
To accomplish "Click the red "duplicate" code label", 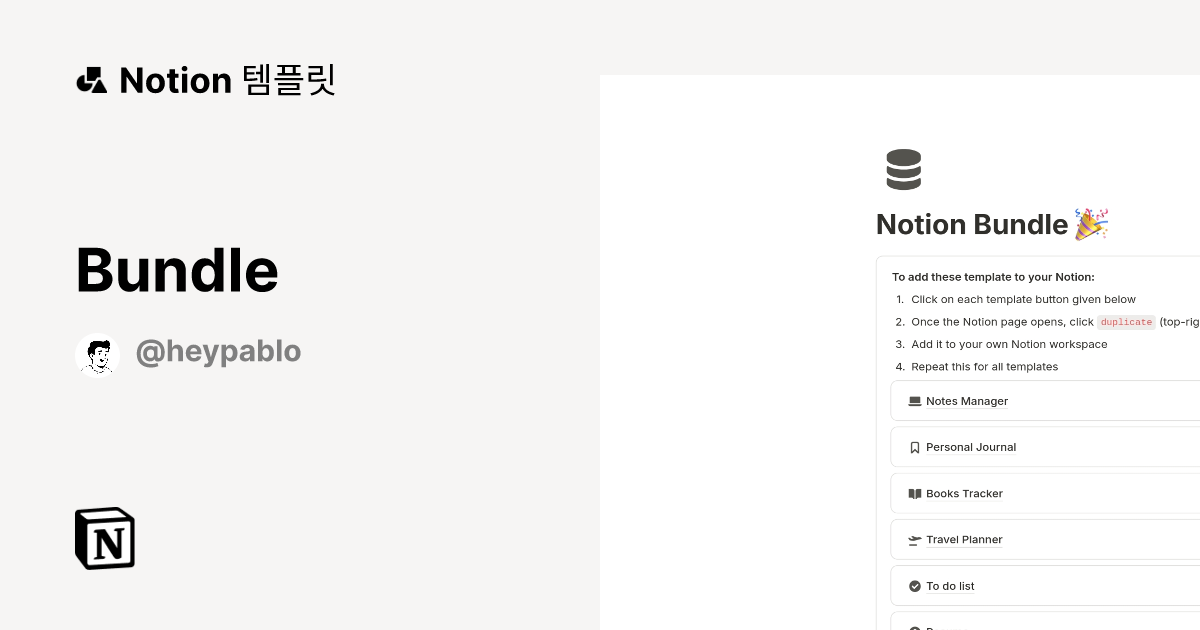I will pyautogui.click(x=1126, y=322).
